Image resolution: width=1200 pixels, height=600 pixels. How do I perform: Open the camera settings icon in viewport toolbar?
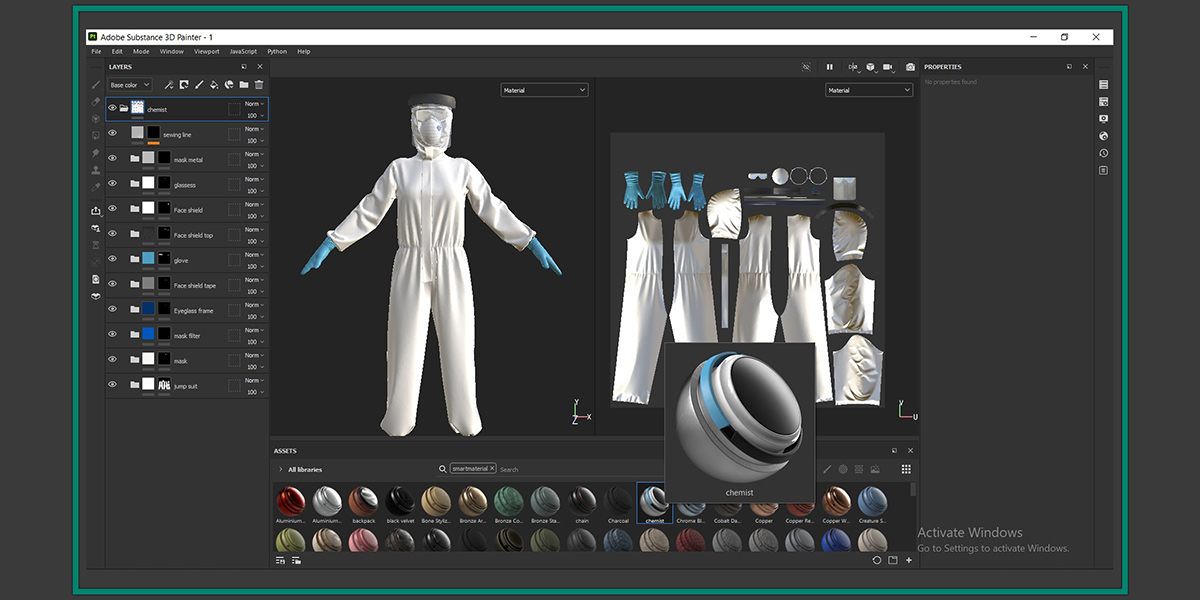click(x=888, y=67)
